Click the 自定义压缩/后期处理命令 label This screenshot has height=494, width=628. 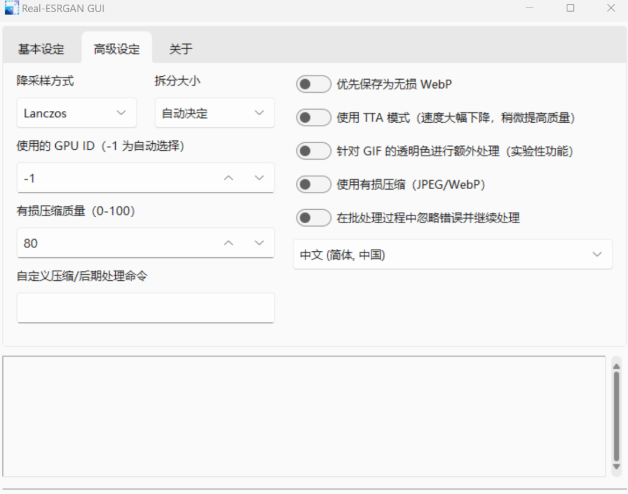click(82, 276)
